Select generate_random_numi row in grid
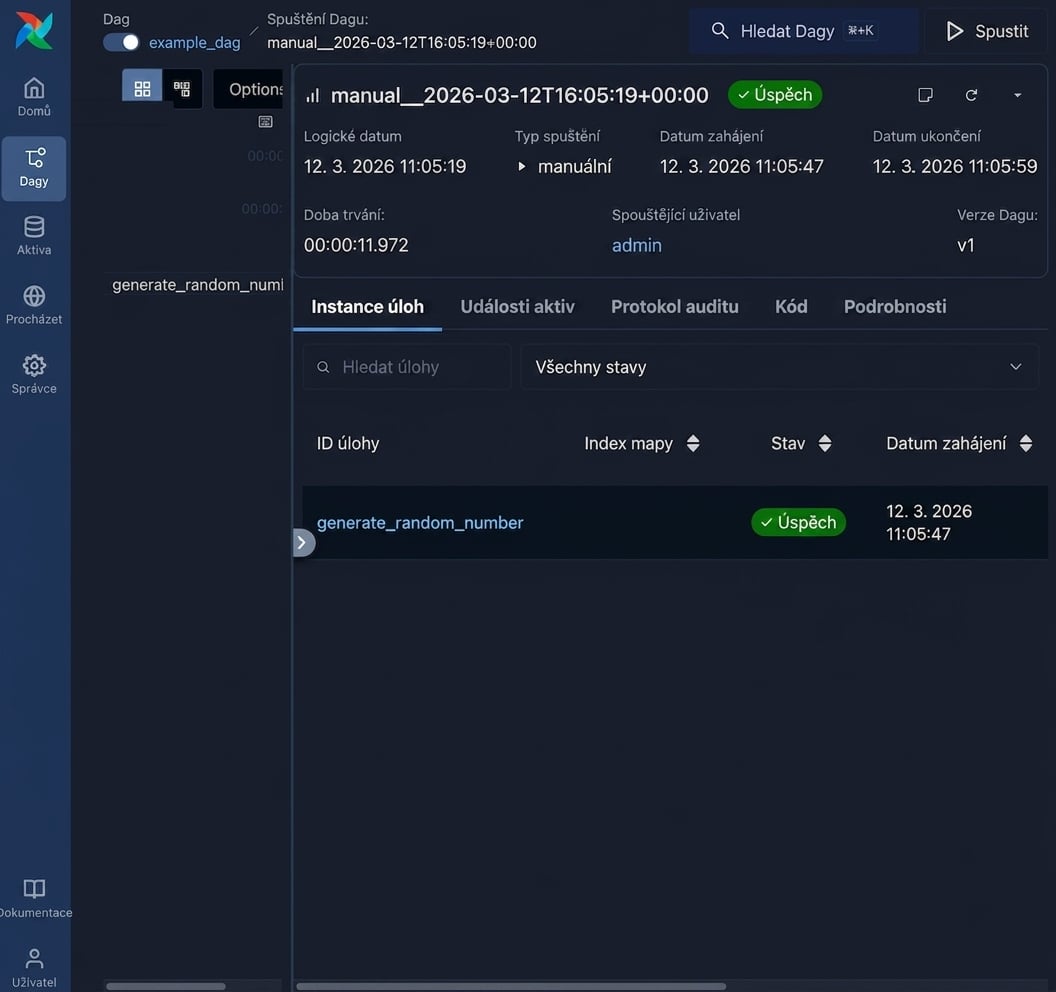This screenshot has width=1056, height=992. 197,285
